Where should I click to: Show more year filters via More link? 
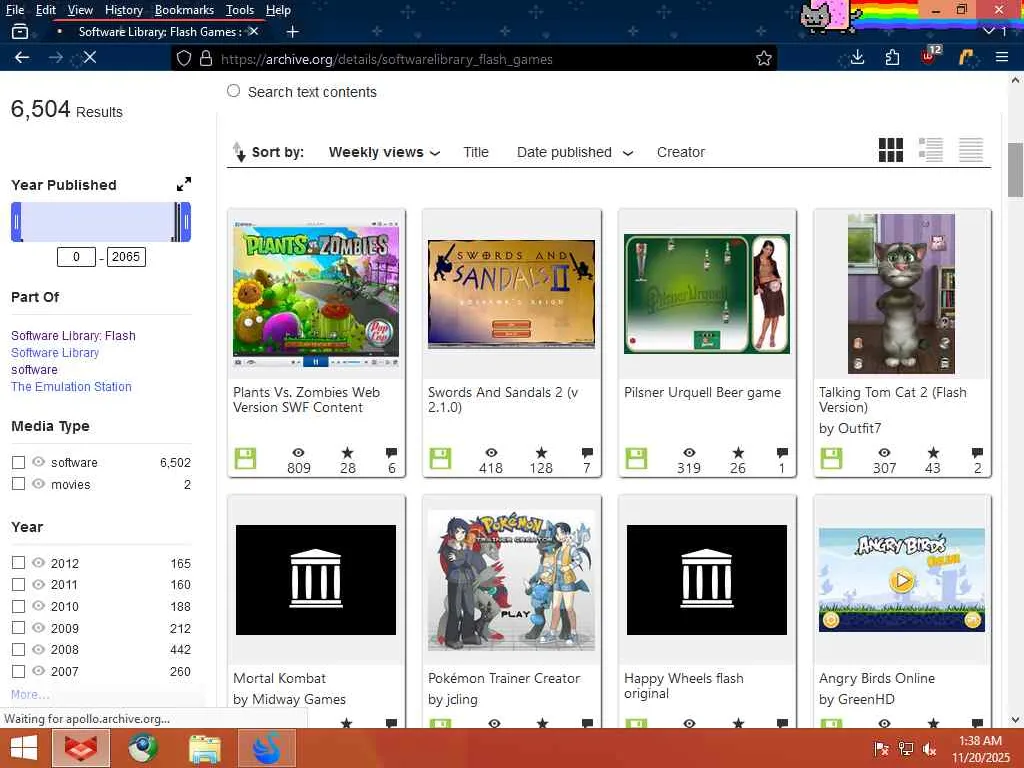pos(30,694)
